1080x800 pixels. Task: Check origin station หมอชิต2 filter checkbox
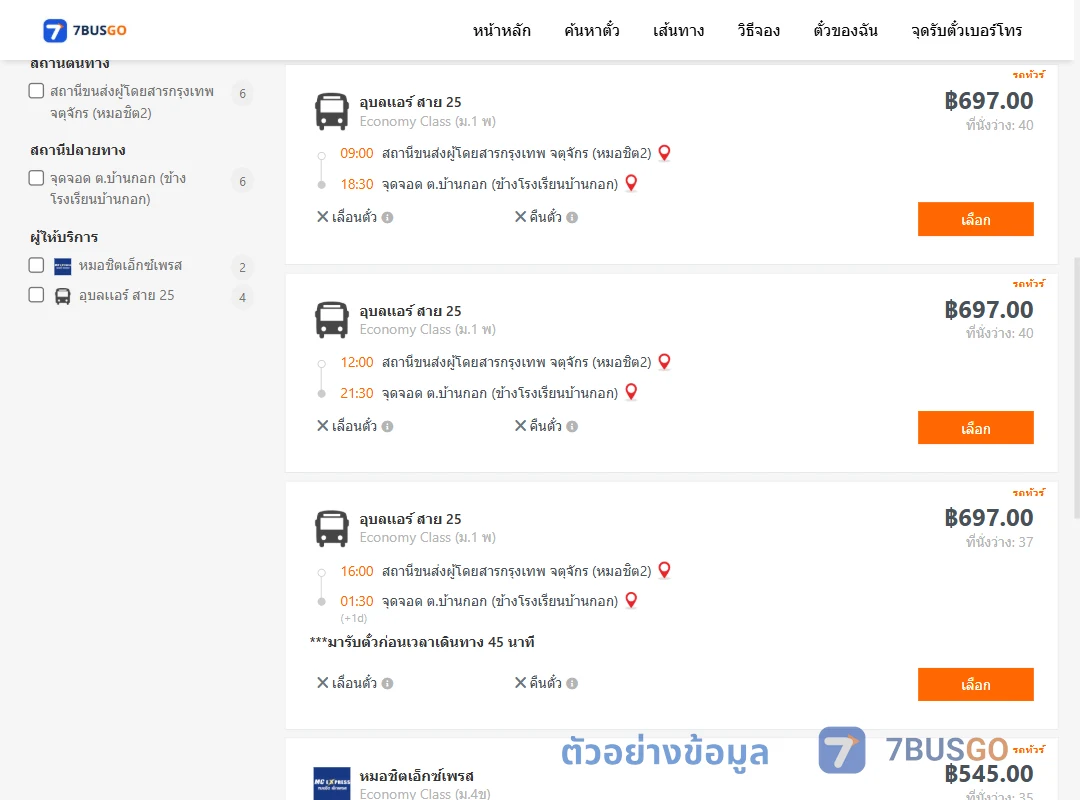click(37, 91)
